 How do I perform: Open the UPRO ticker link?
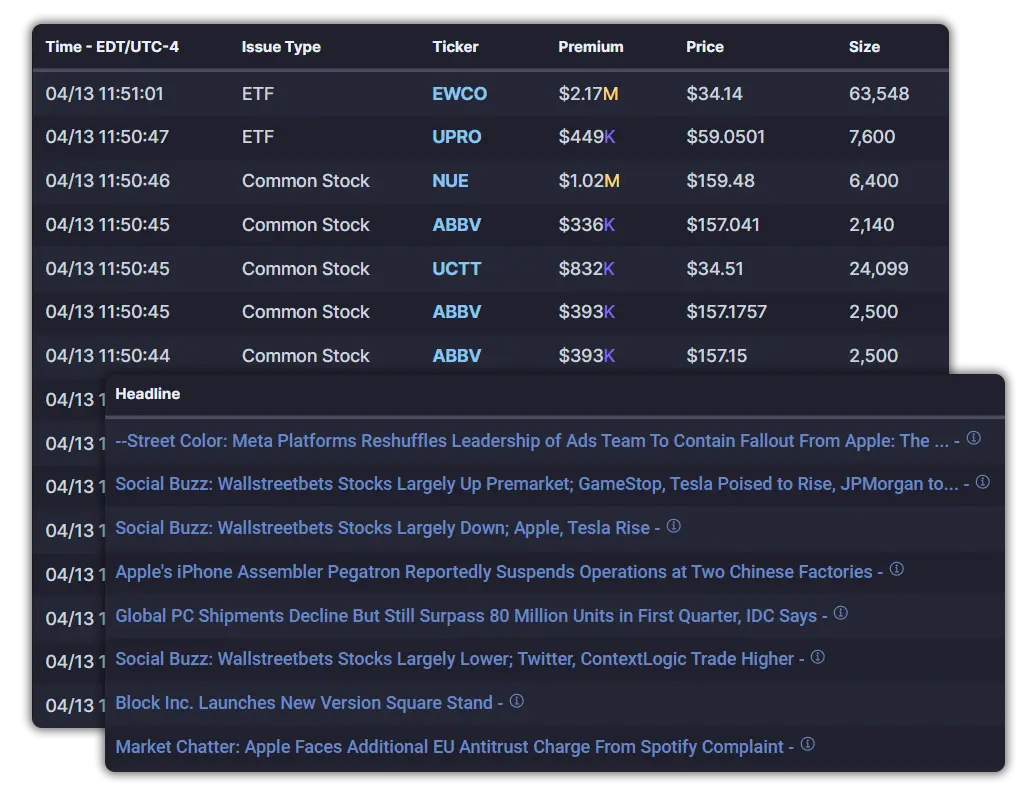(457, 137)
